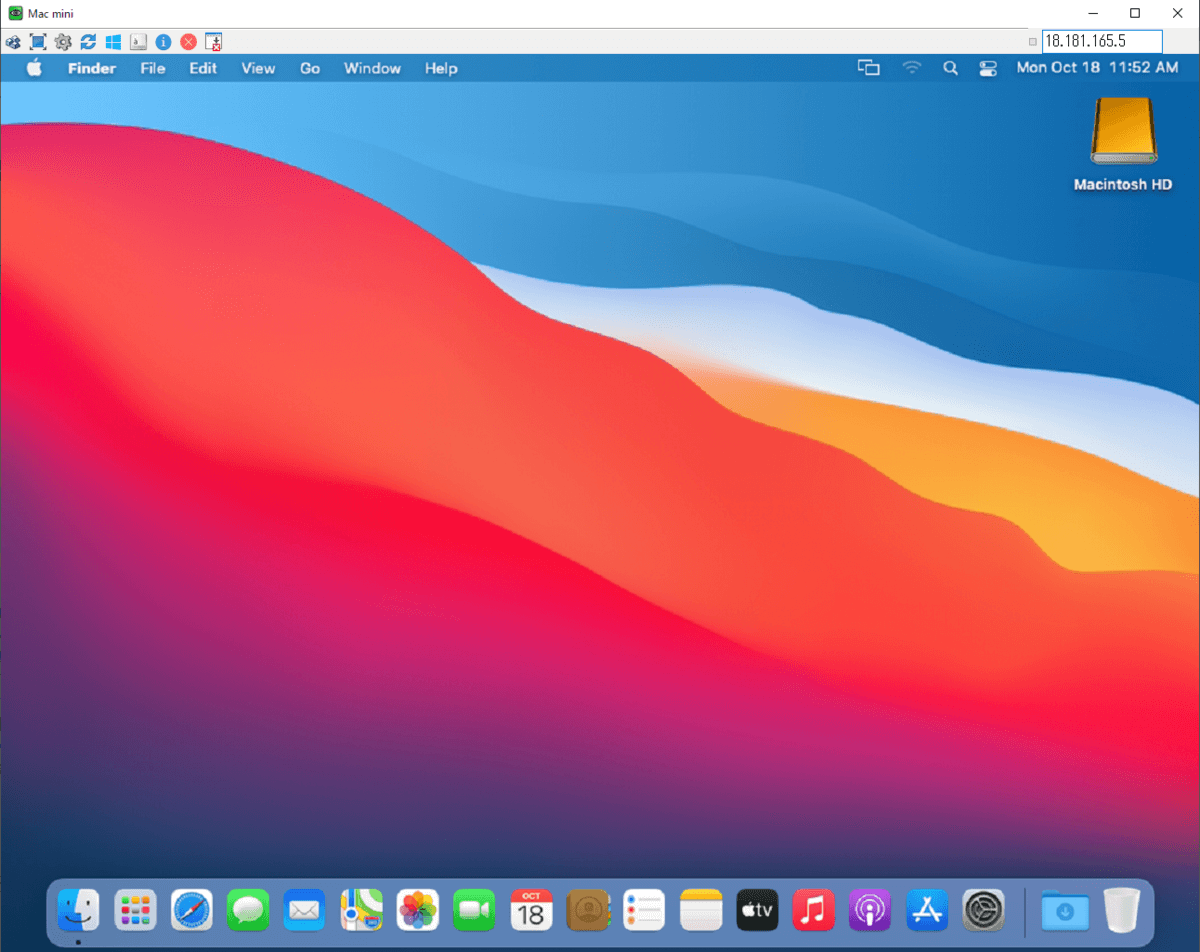This screenshot has height=952, width=1200.
Task: Open the Trash in the Dock
Action: [1121, 910]
